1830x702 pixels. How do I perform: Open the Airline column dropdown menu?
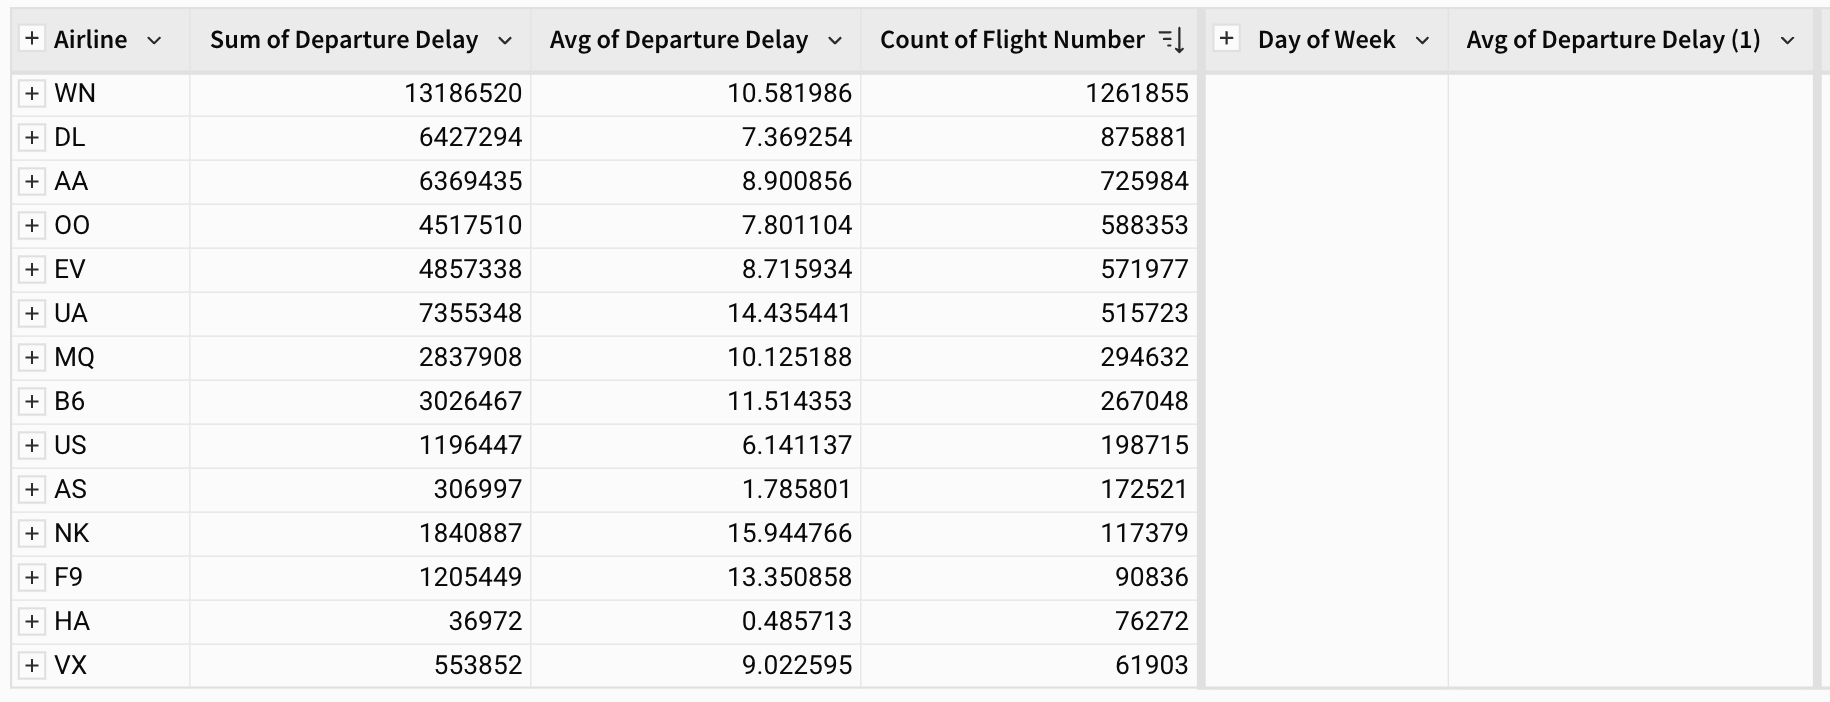(x=154, y=41)
